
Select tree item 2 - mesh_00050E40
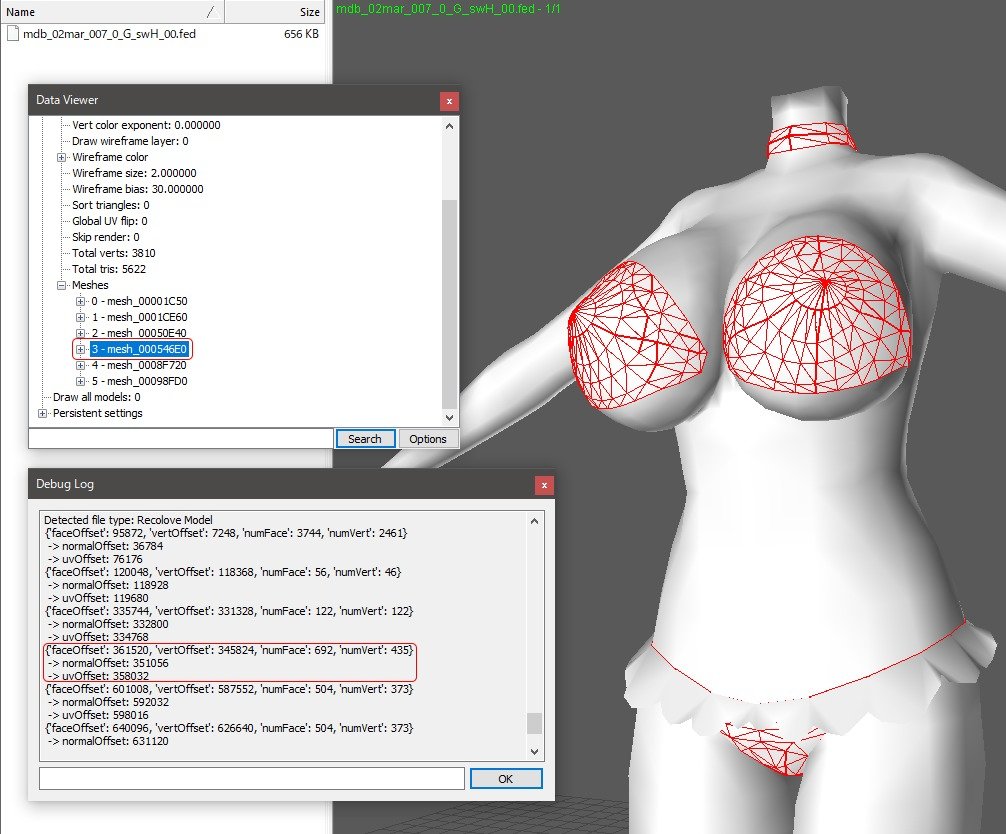tap(139, 333)
